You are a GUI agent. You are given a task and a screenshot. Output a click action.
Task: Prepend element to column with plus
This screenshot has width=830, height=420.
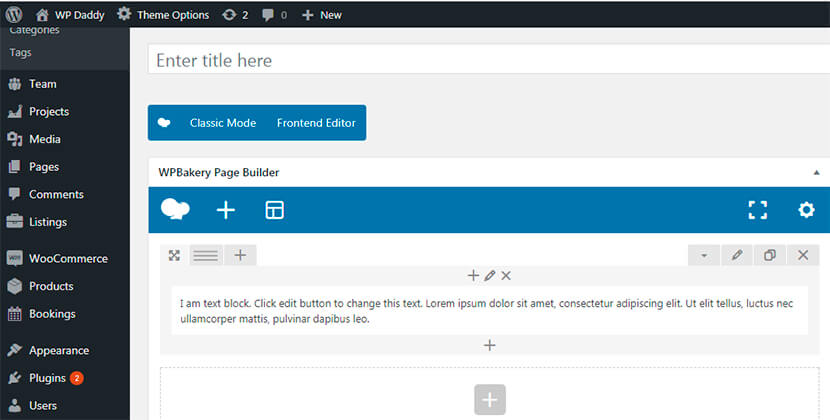click(473, 275)
